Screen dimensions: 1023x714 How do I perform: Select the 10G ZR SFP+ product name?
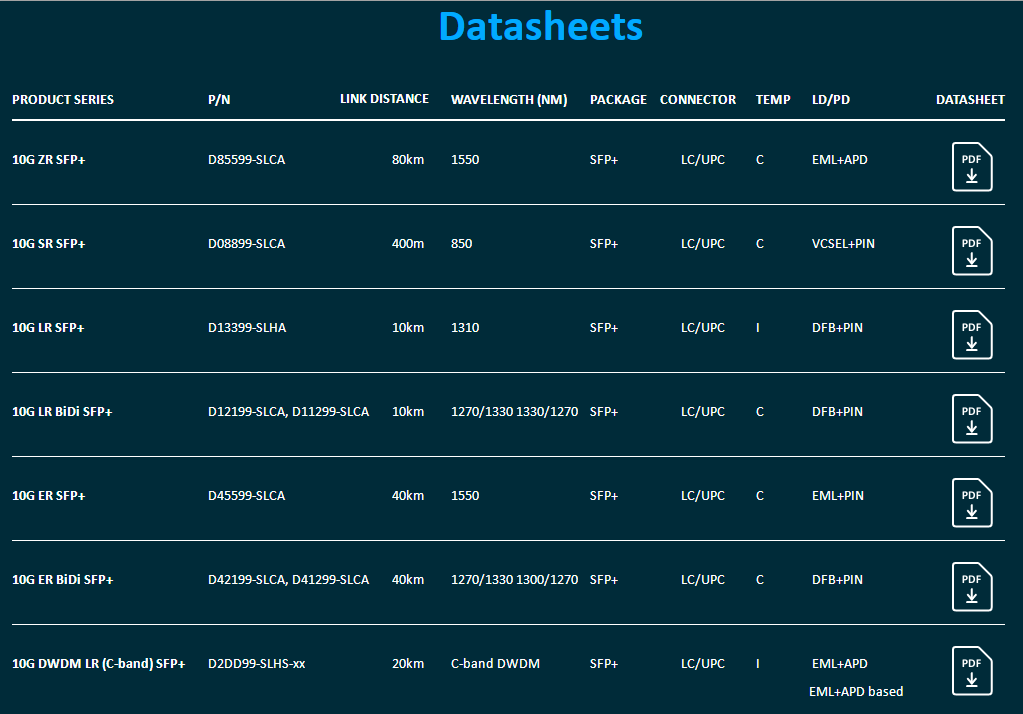coord(49,160)
